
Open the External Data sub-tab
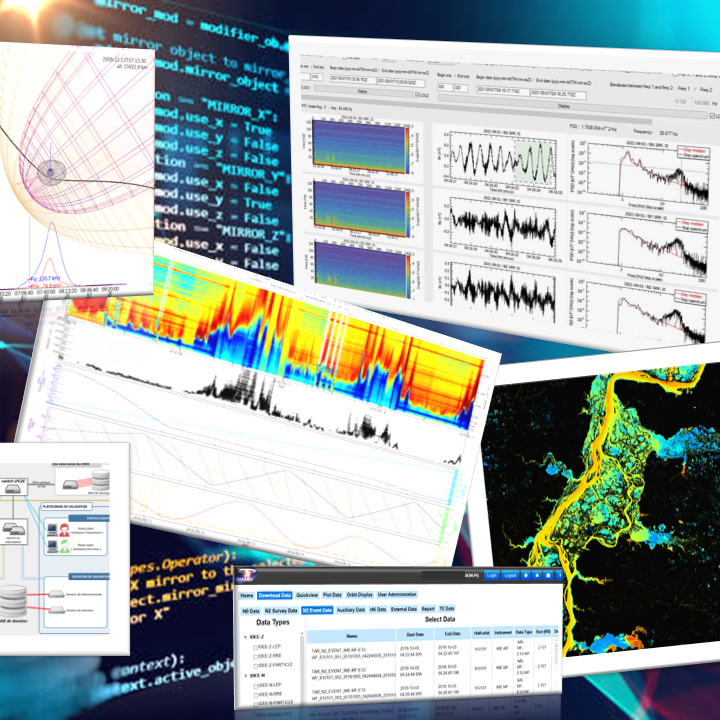pos(404,609)
